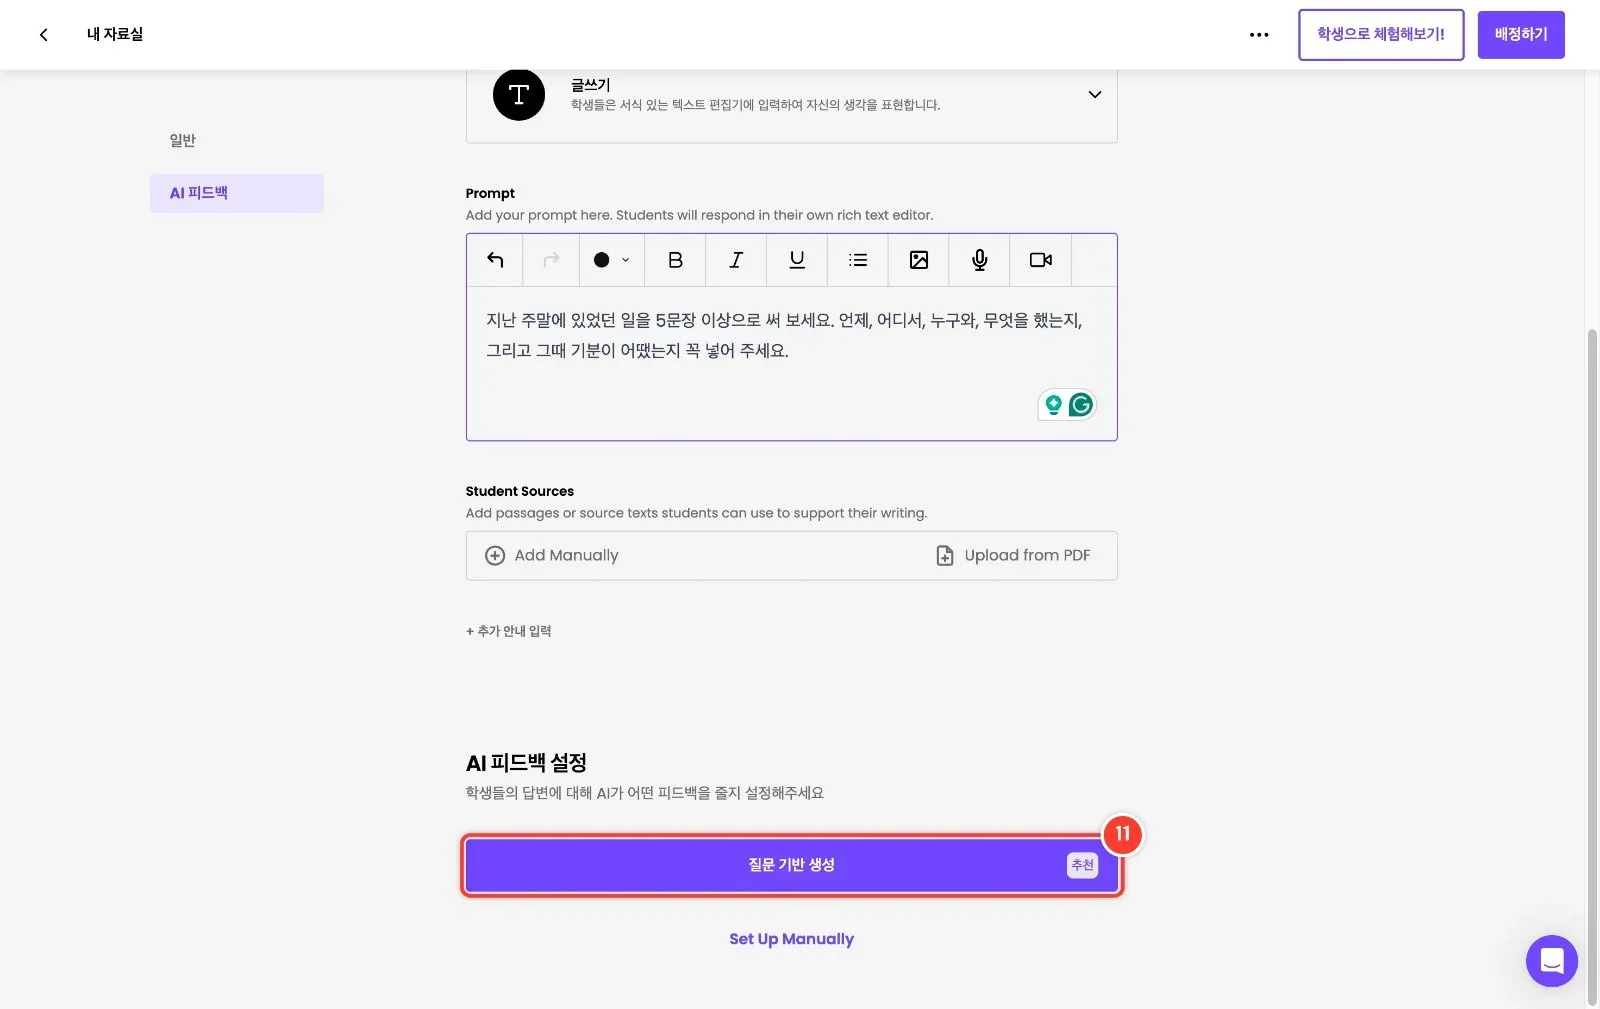Insert a bulleted list
This screenshot has height=1009, width=1600.
858,260
